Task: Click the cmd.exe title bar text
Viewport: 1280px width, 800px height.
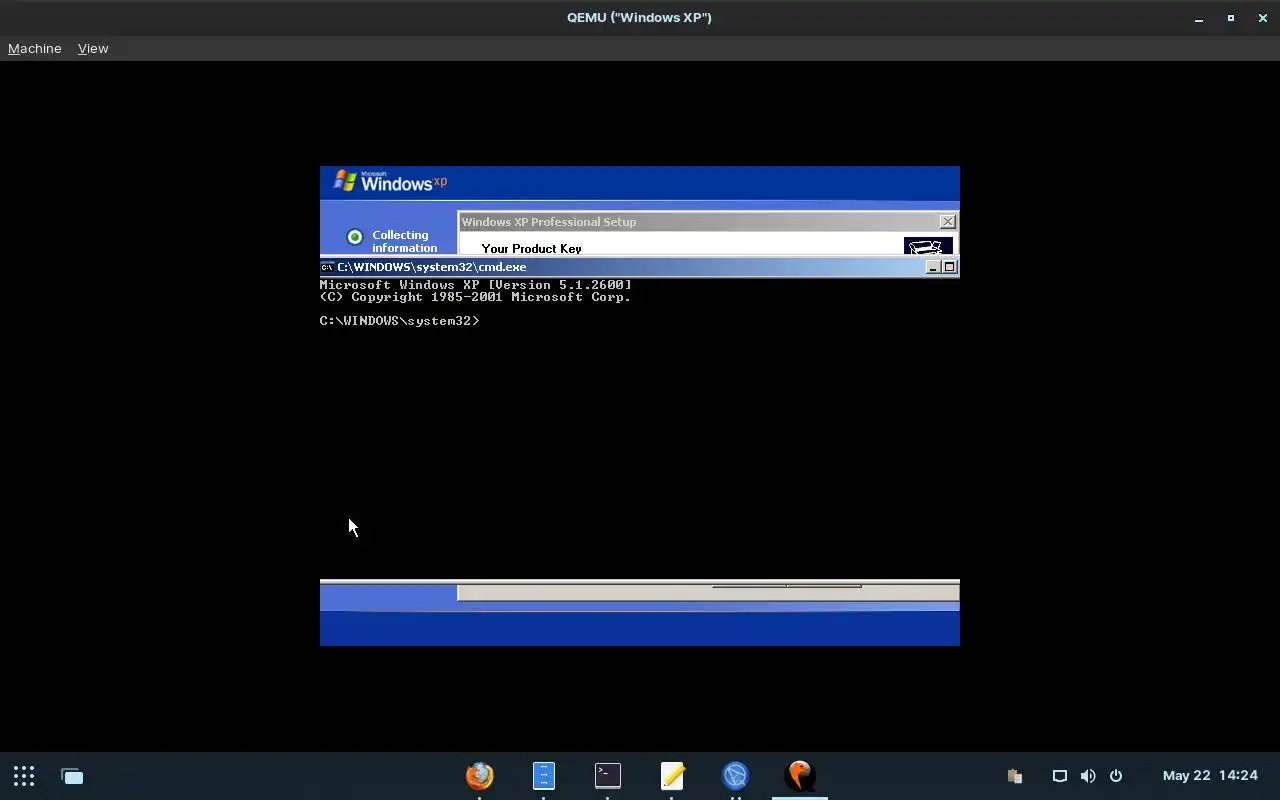Action: click(432, 267)
